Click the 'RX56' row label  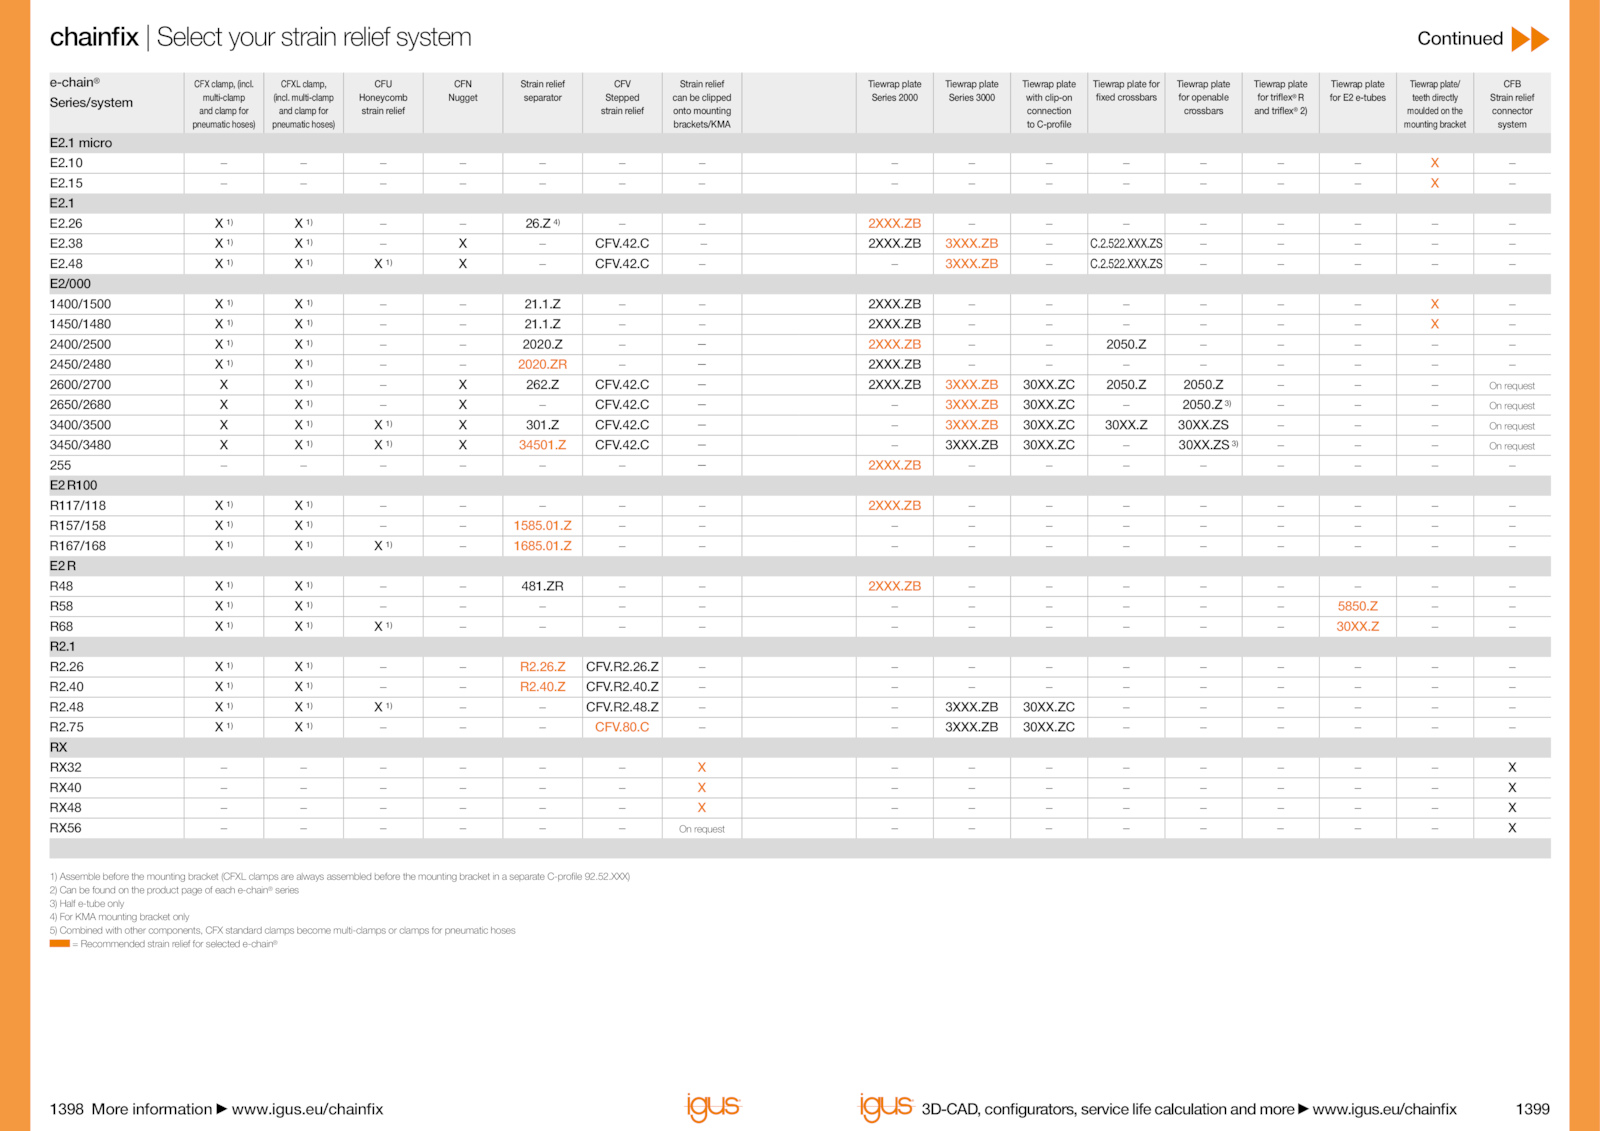tap(65, 828)
